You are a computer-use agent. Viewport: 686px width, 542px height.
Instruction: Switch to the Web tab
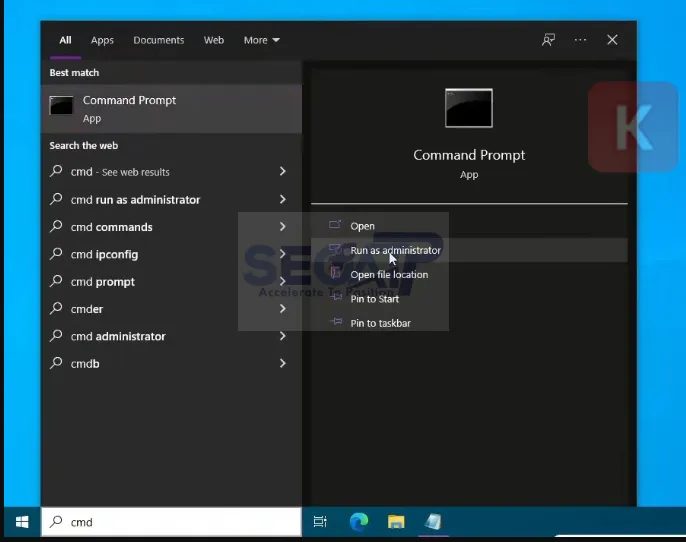214,40
